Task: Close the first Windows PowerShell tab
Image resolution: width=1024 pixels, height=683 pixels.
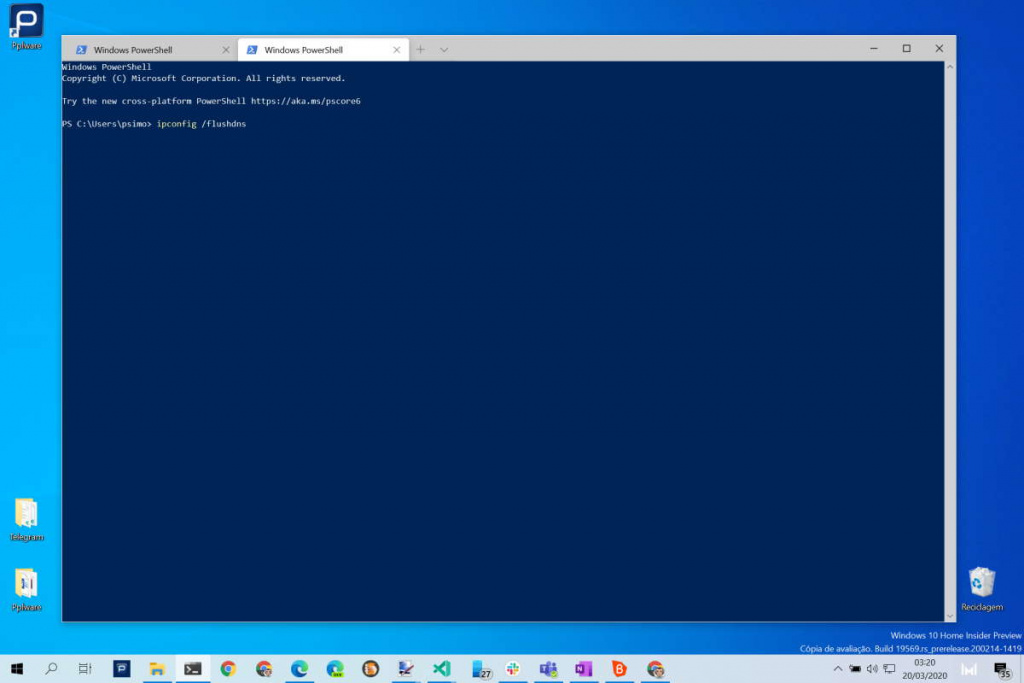Action: (x=226, y=50)
